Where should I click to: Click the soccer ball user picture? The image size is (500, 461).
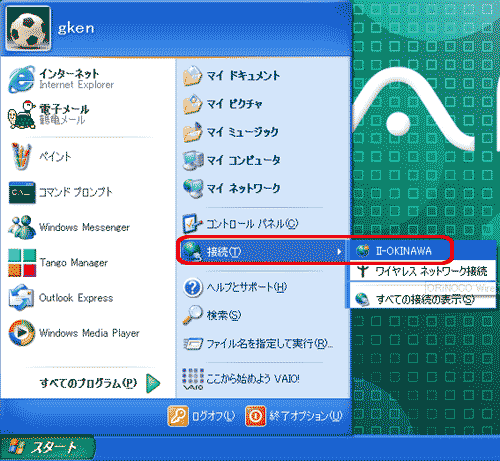(x=28, y=28)
